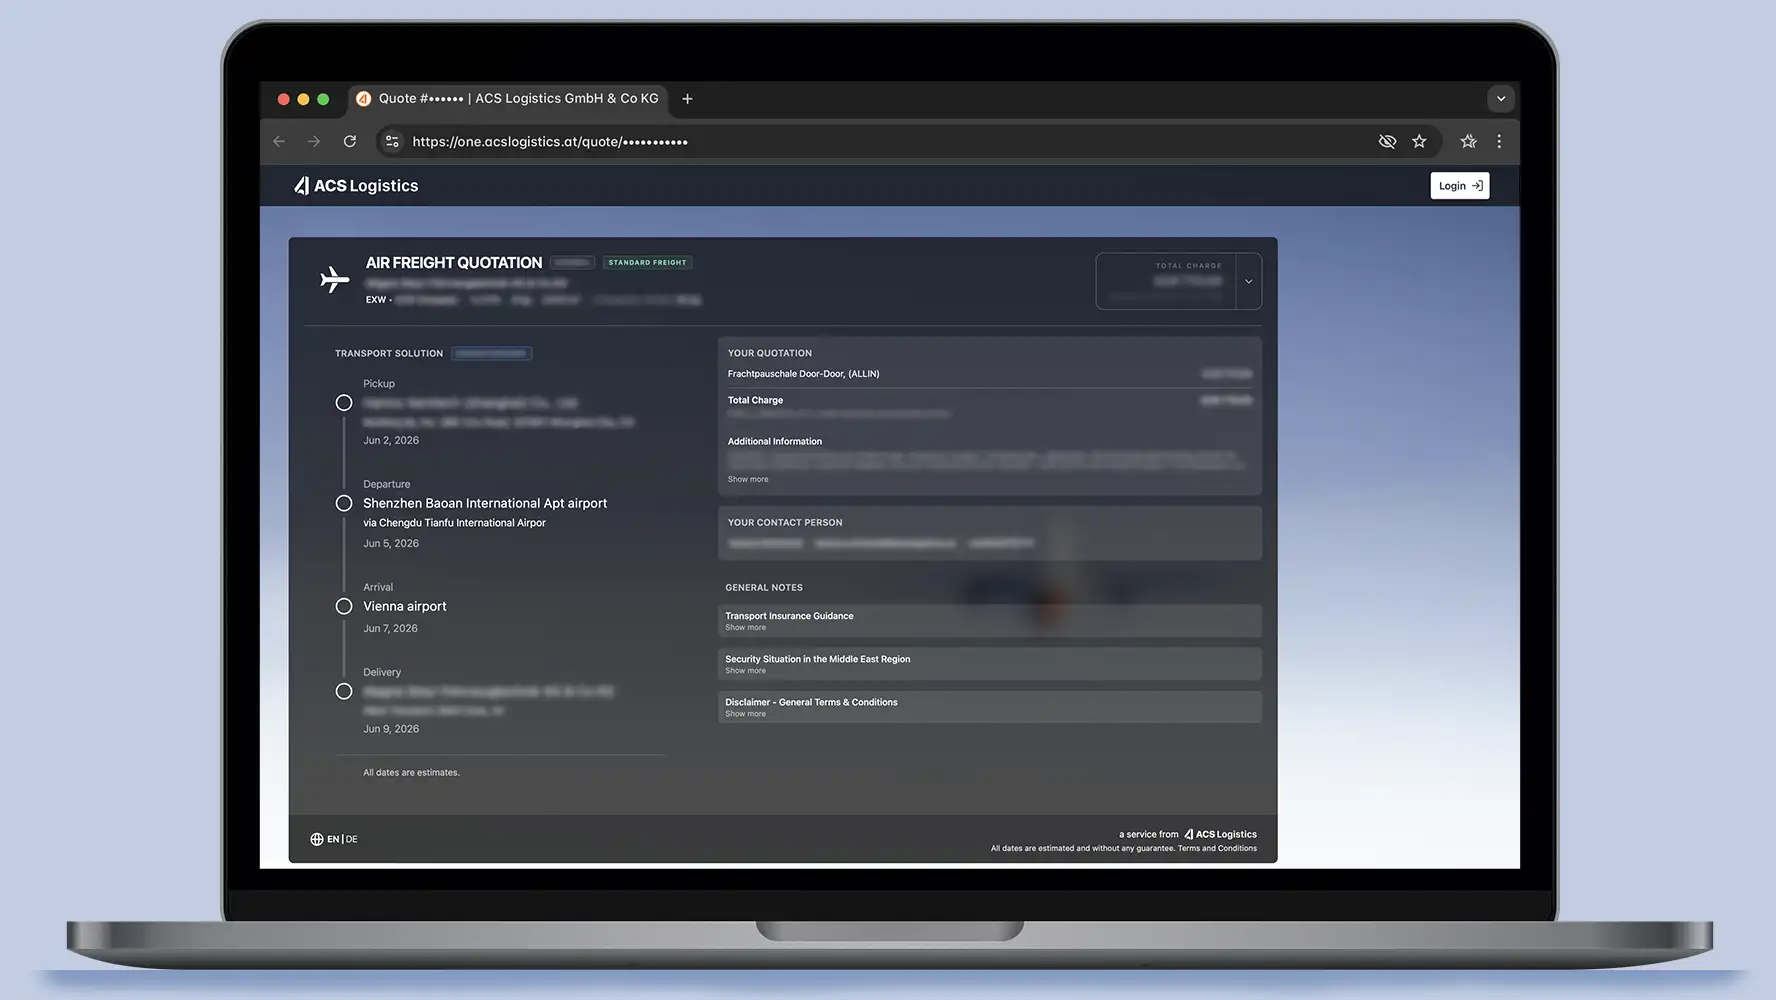
Task: Click Shenzhen Baoan International Apt airport
Action: tap(485, 504)
